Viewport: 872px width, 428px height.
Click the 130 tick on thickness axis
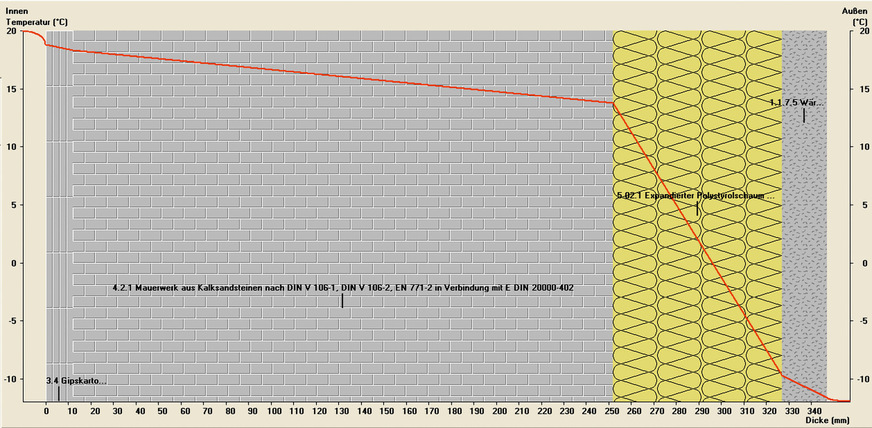(341, 411)
